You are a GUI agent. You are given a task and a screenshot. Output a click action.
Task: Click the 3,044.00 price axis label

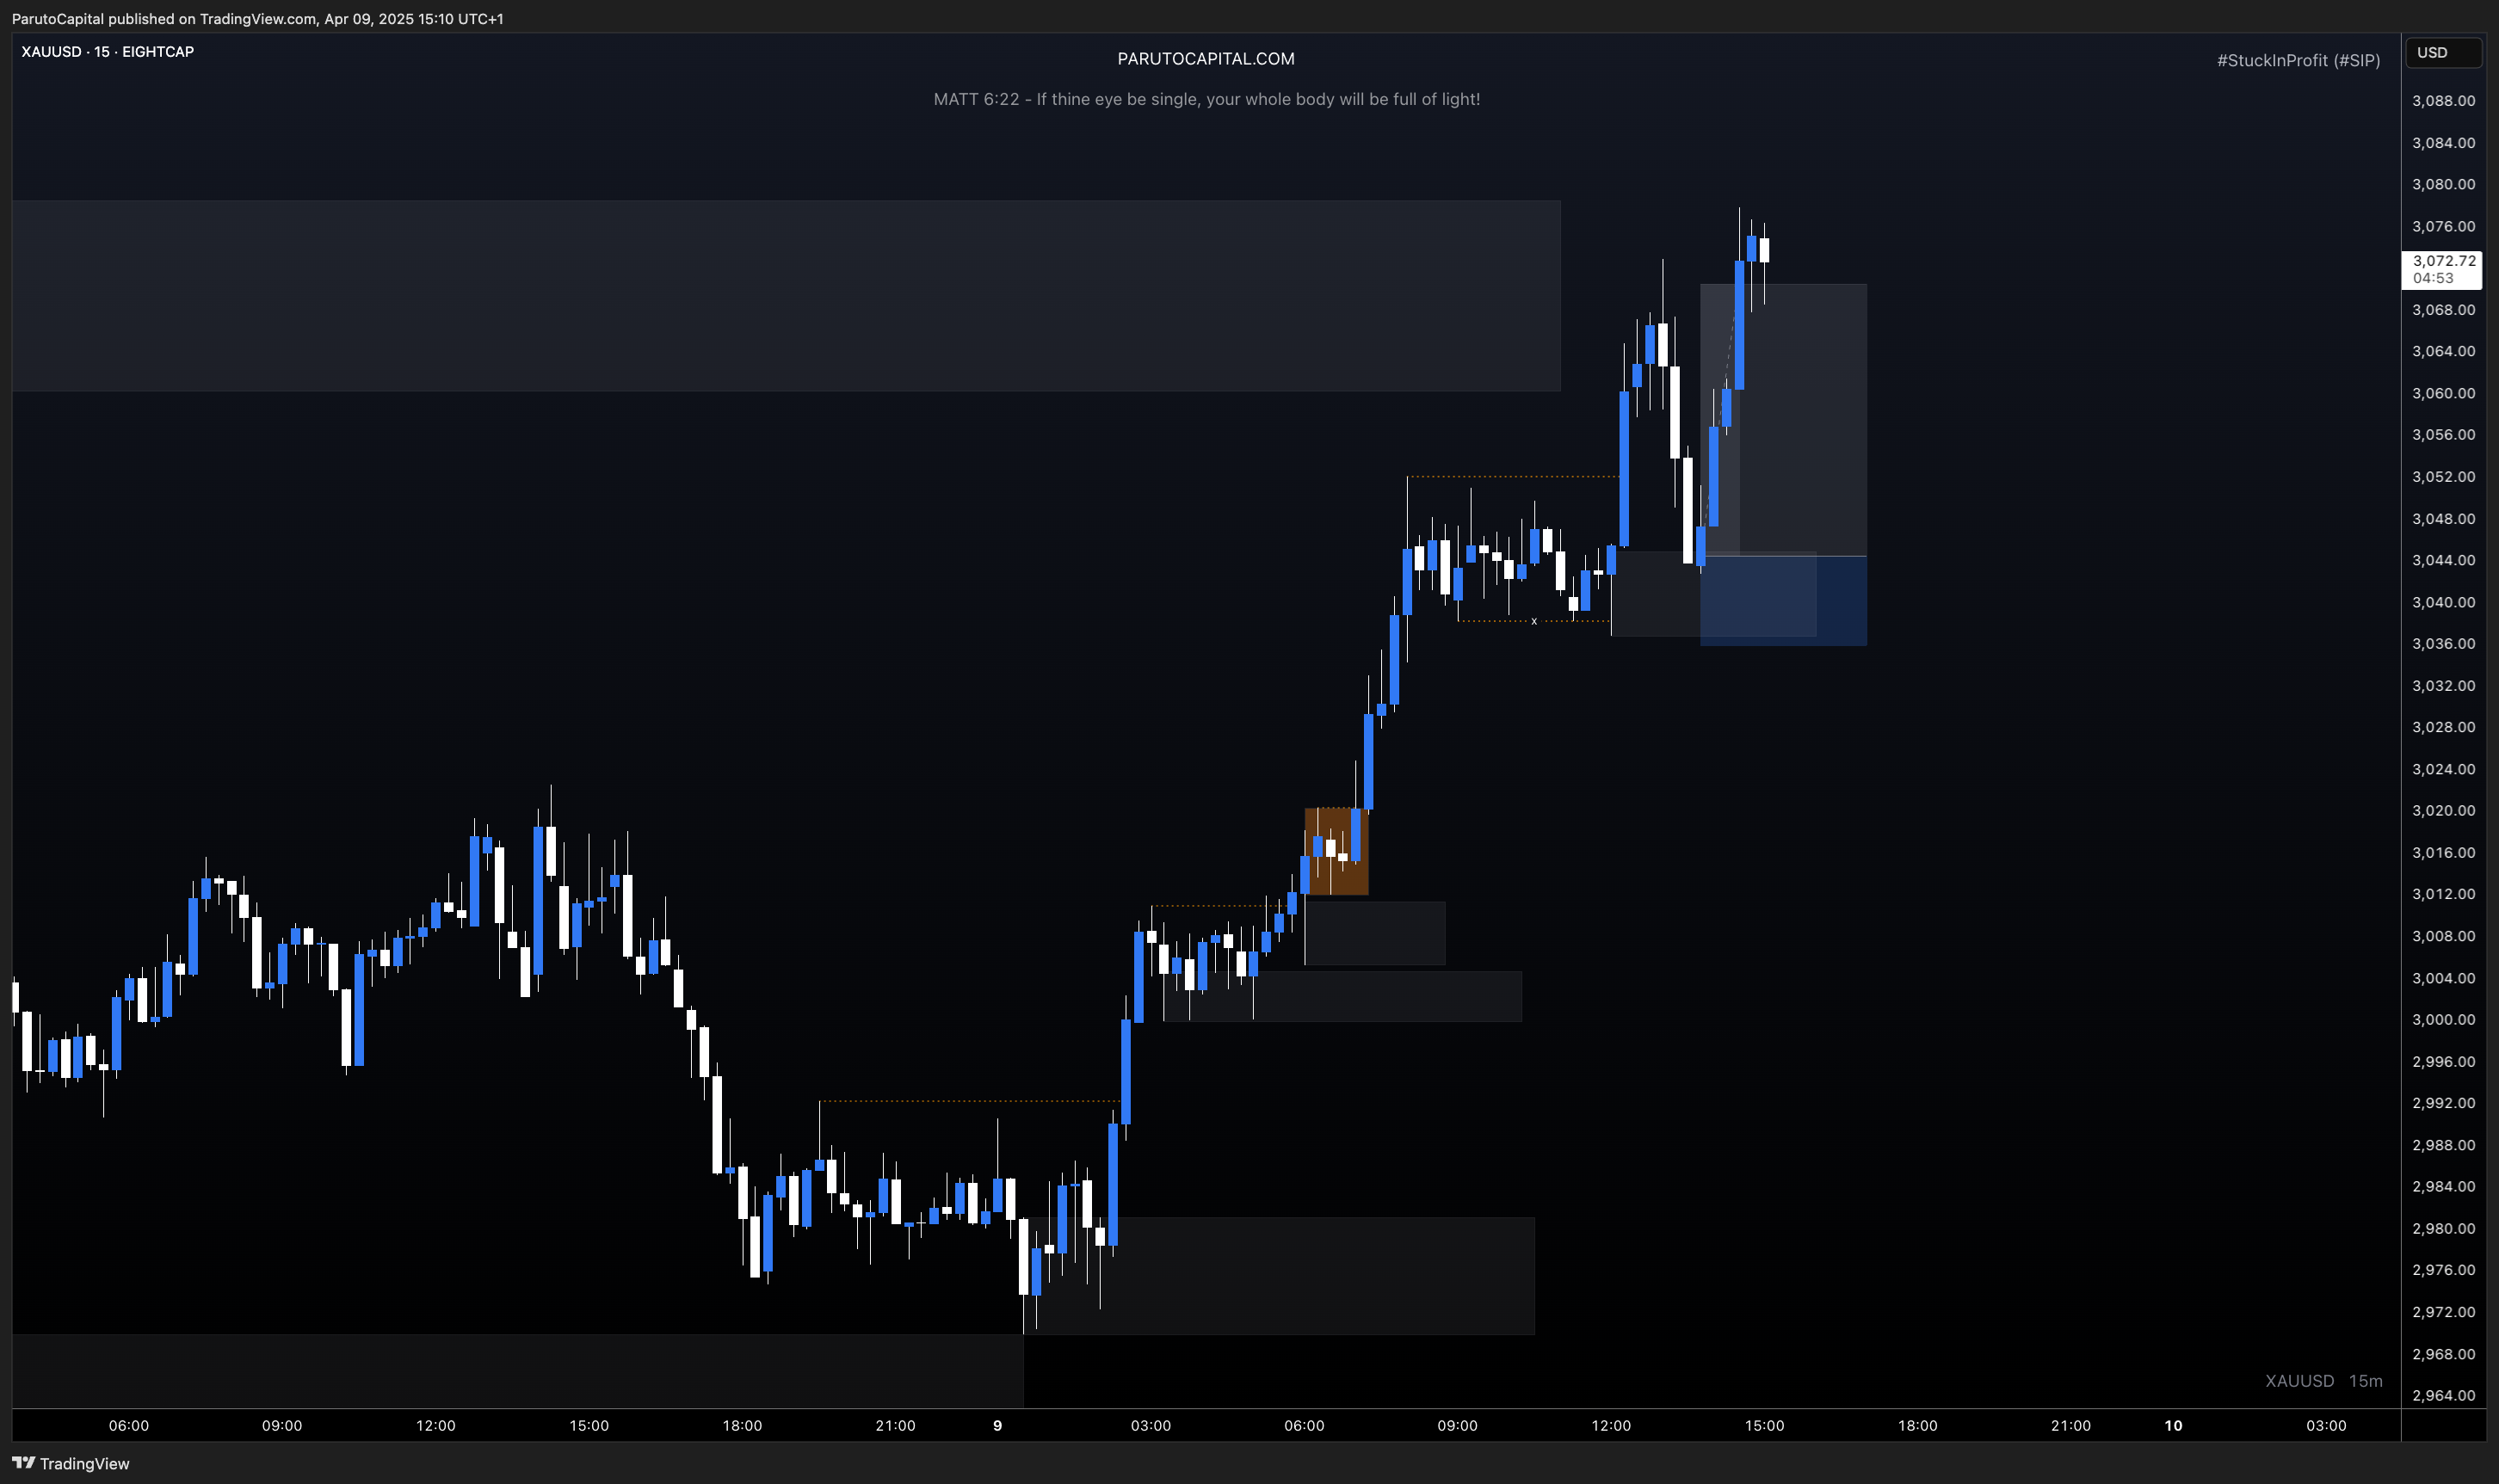2443,560
